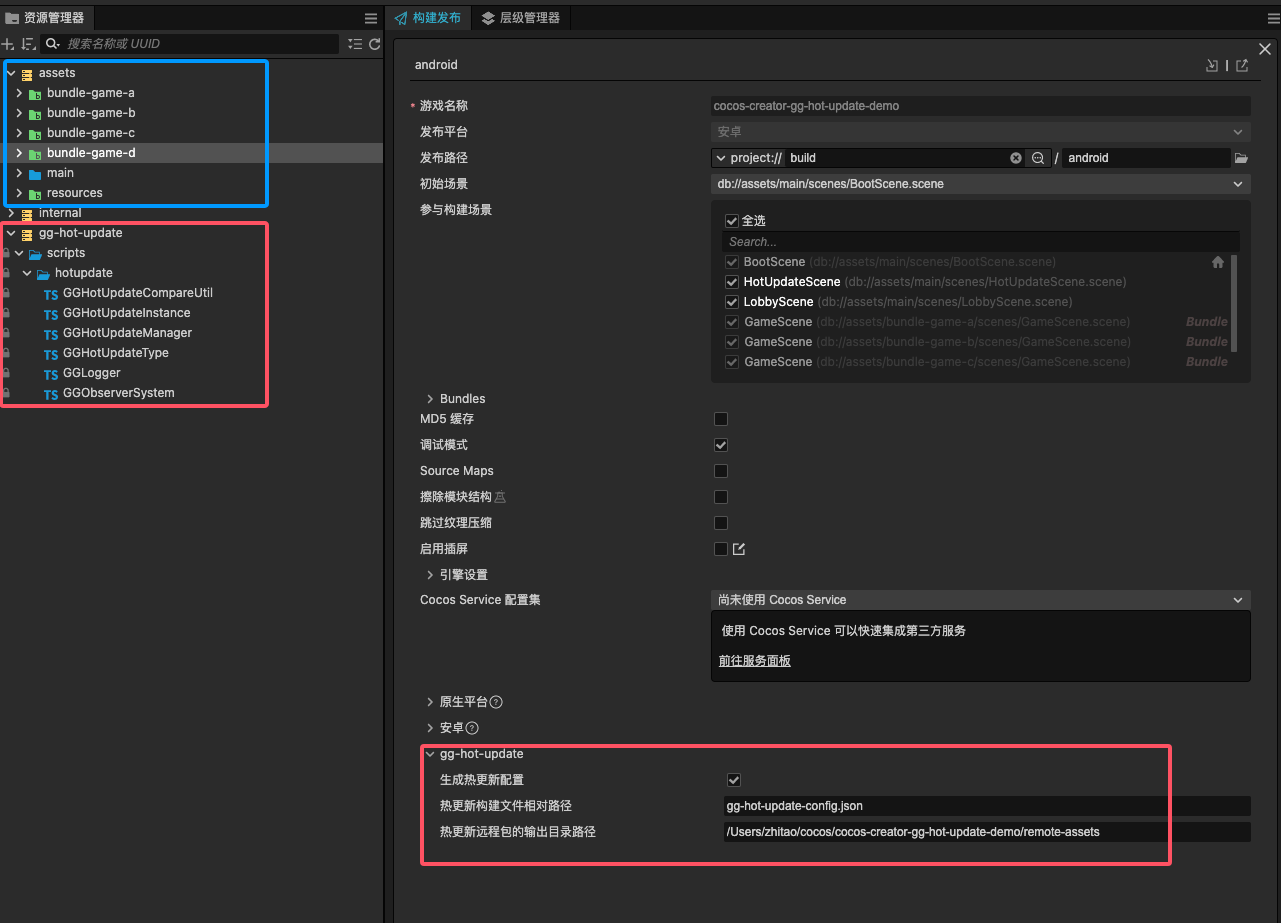Click the import build config icon

(x=1212, y=65)
